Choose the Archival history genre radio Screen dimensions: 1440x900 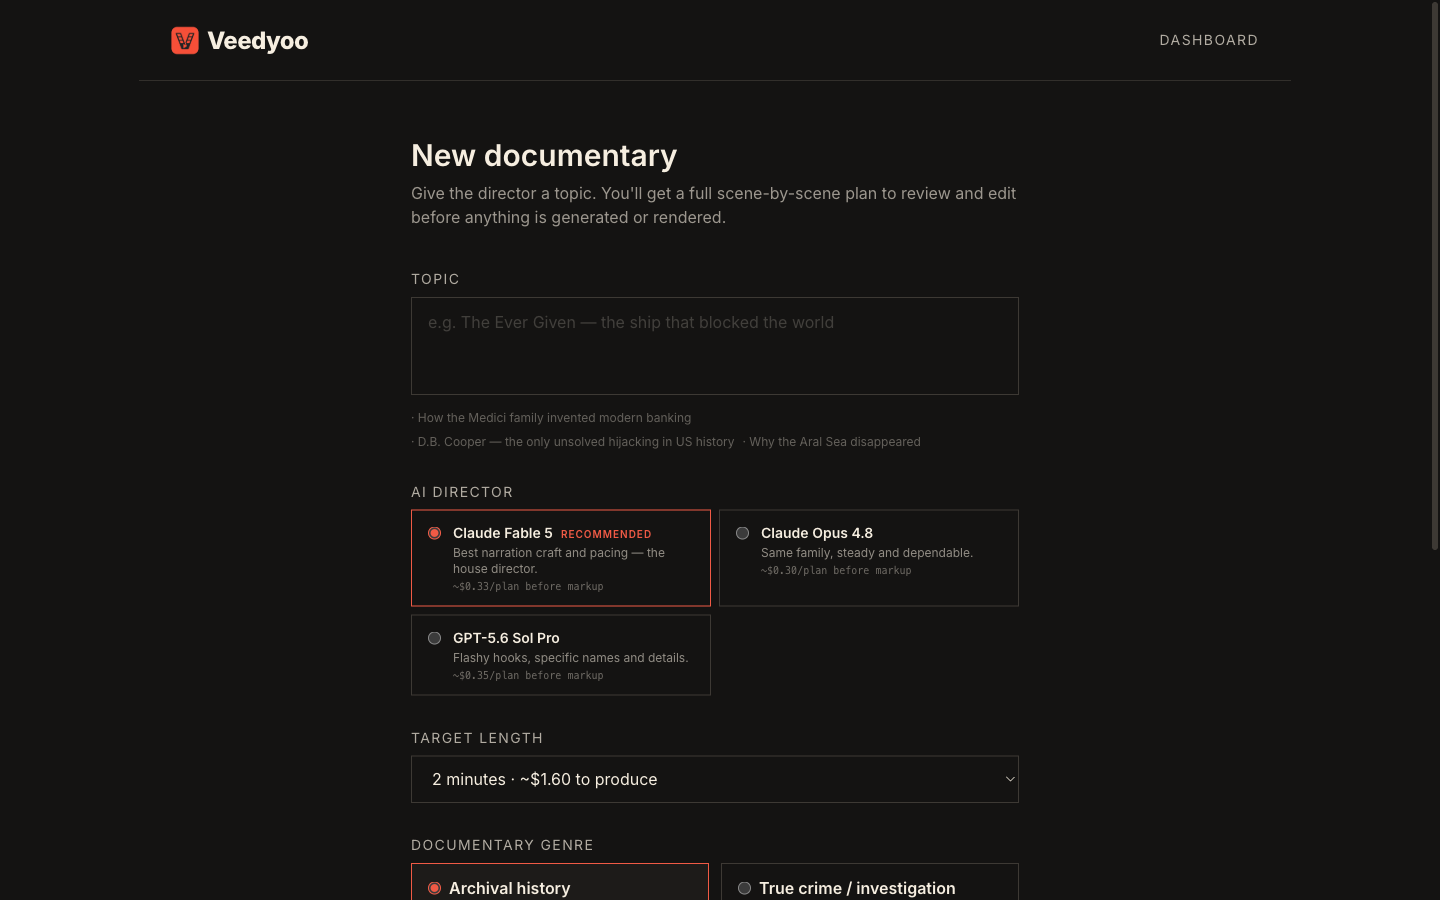click(x=434, y=888)
